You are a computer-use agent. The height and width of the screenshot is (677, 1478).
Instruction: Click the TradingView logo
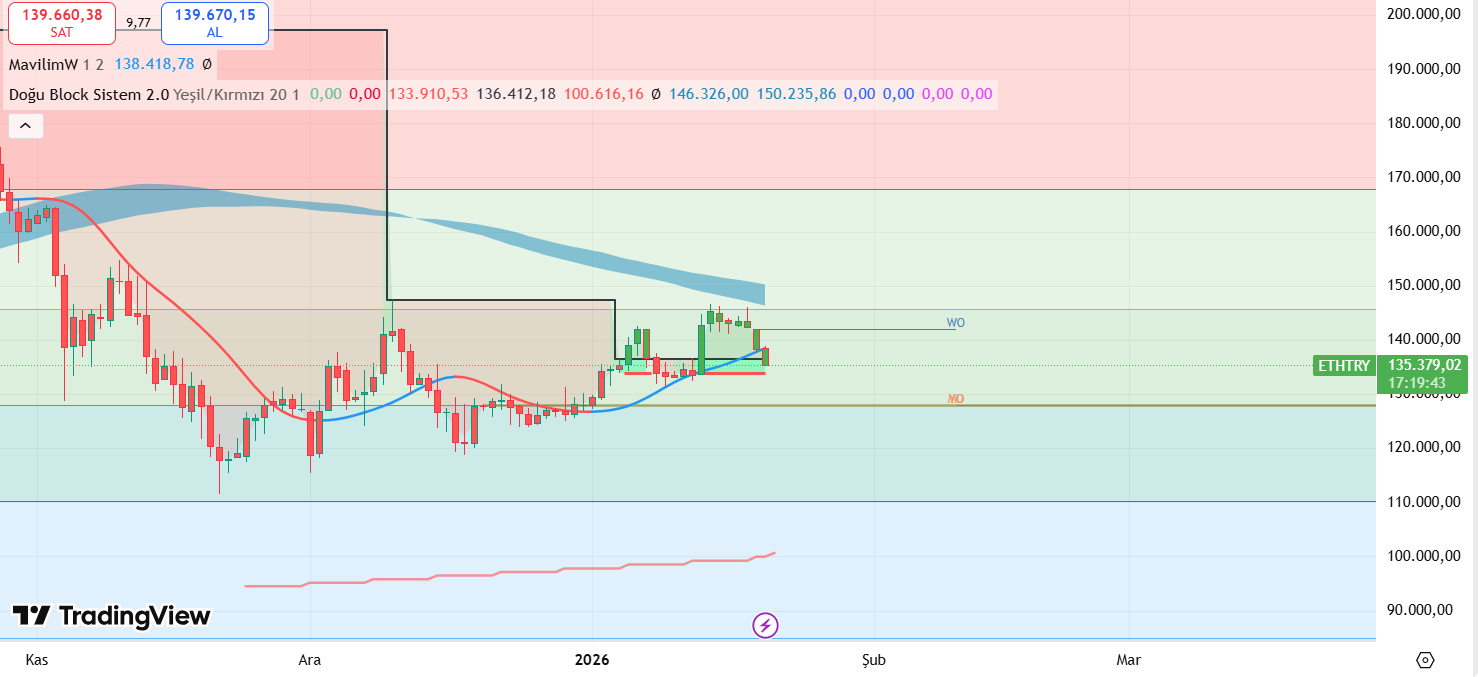pyautogui.click(x=111, y=616)
